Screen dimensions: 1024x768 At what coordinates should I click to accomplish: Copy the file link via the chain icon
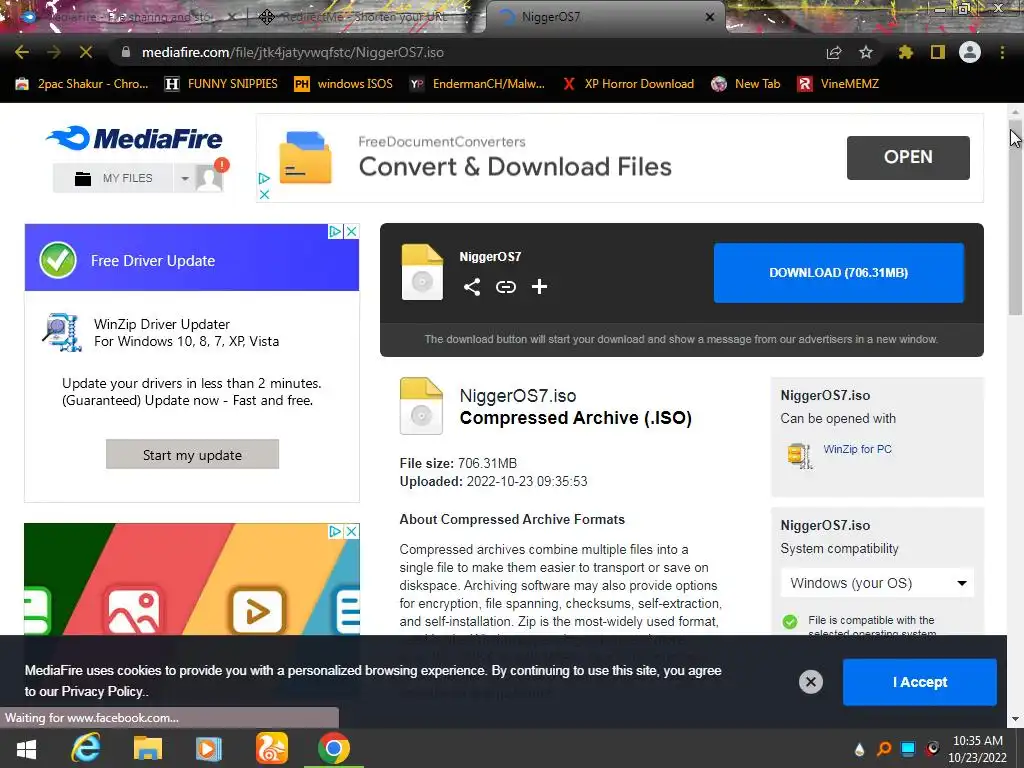pyautogui.click(x=505, y=287)
